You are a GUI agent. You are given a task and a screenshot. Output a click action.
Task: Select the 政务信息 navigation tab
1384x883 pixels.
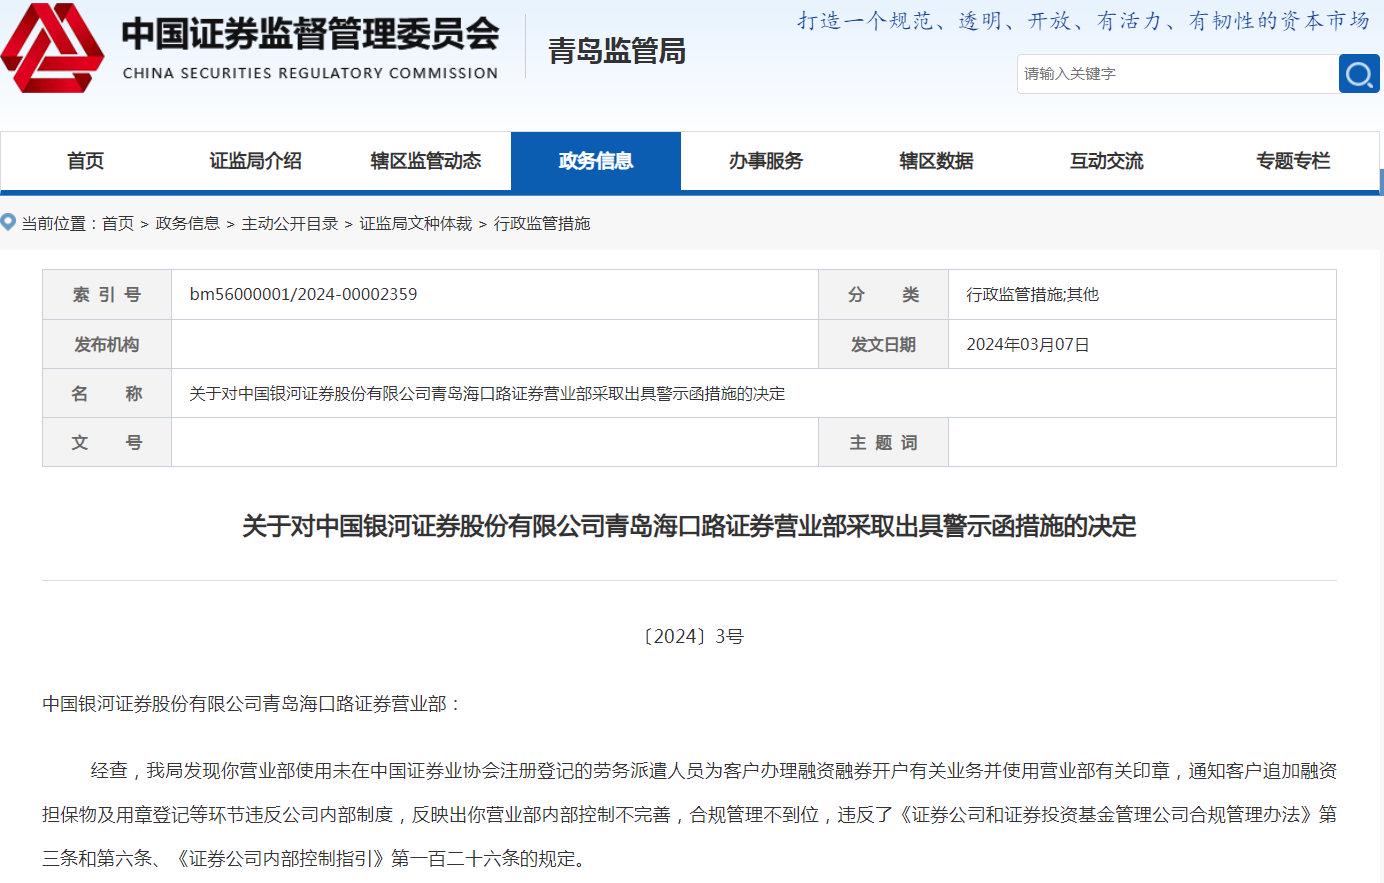point(596,161)
